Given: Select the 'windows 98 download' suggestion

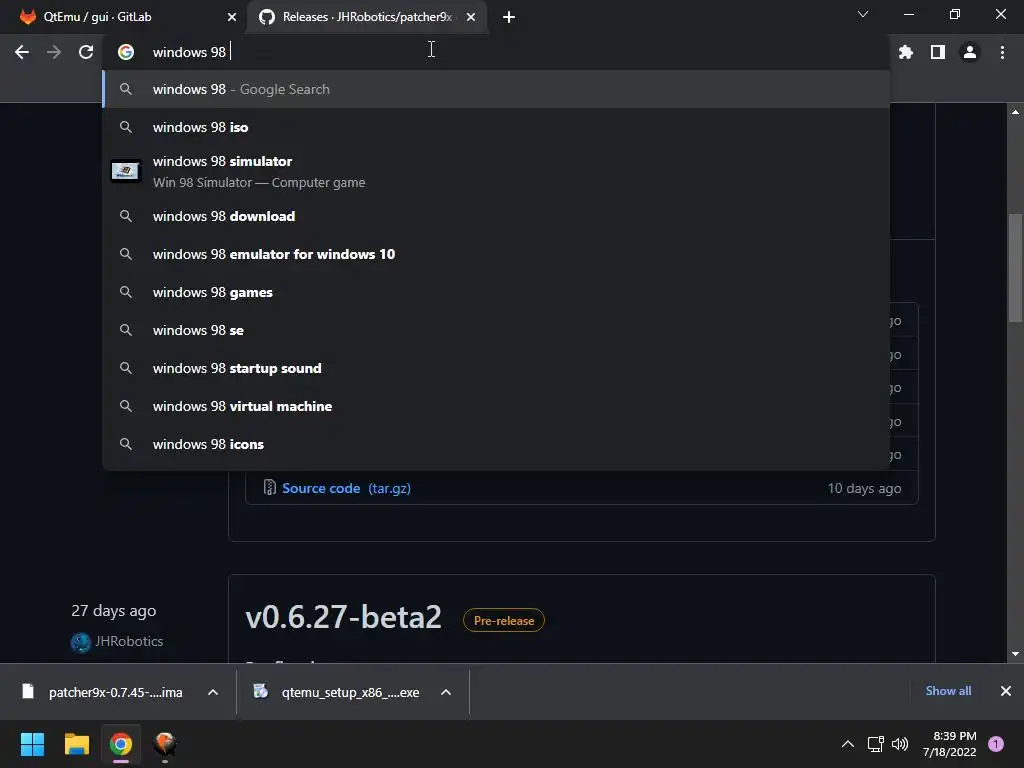Looking at the screenshot, I should (496, 216).
